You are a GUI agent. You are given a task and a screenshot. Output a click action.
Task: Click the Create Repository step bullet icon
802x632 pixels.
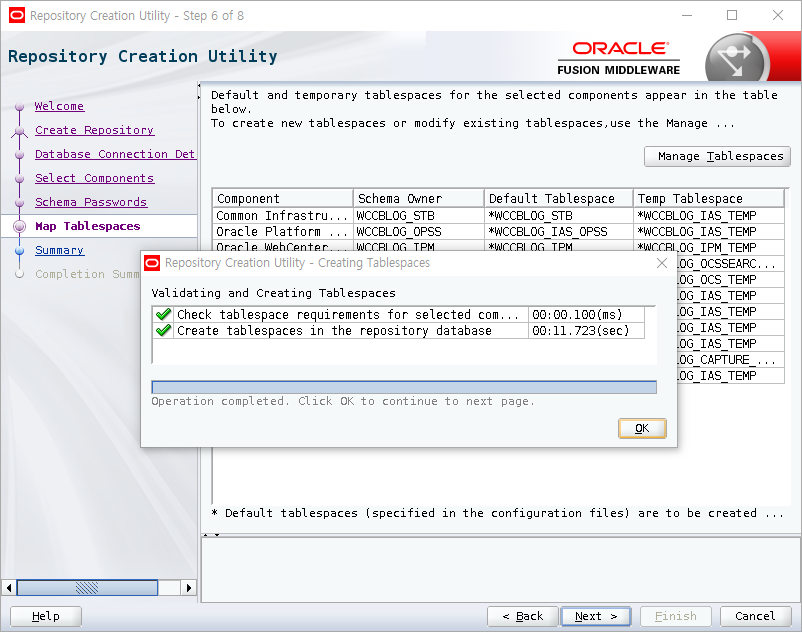click(19, 131)
